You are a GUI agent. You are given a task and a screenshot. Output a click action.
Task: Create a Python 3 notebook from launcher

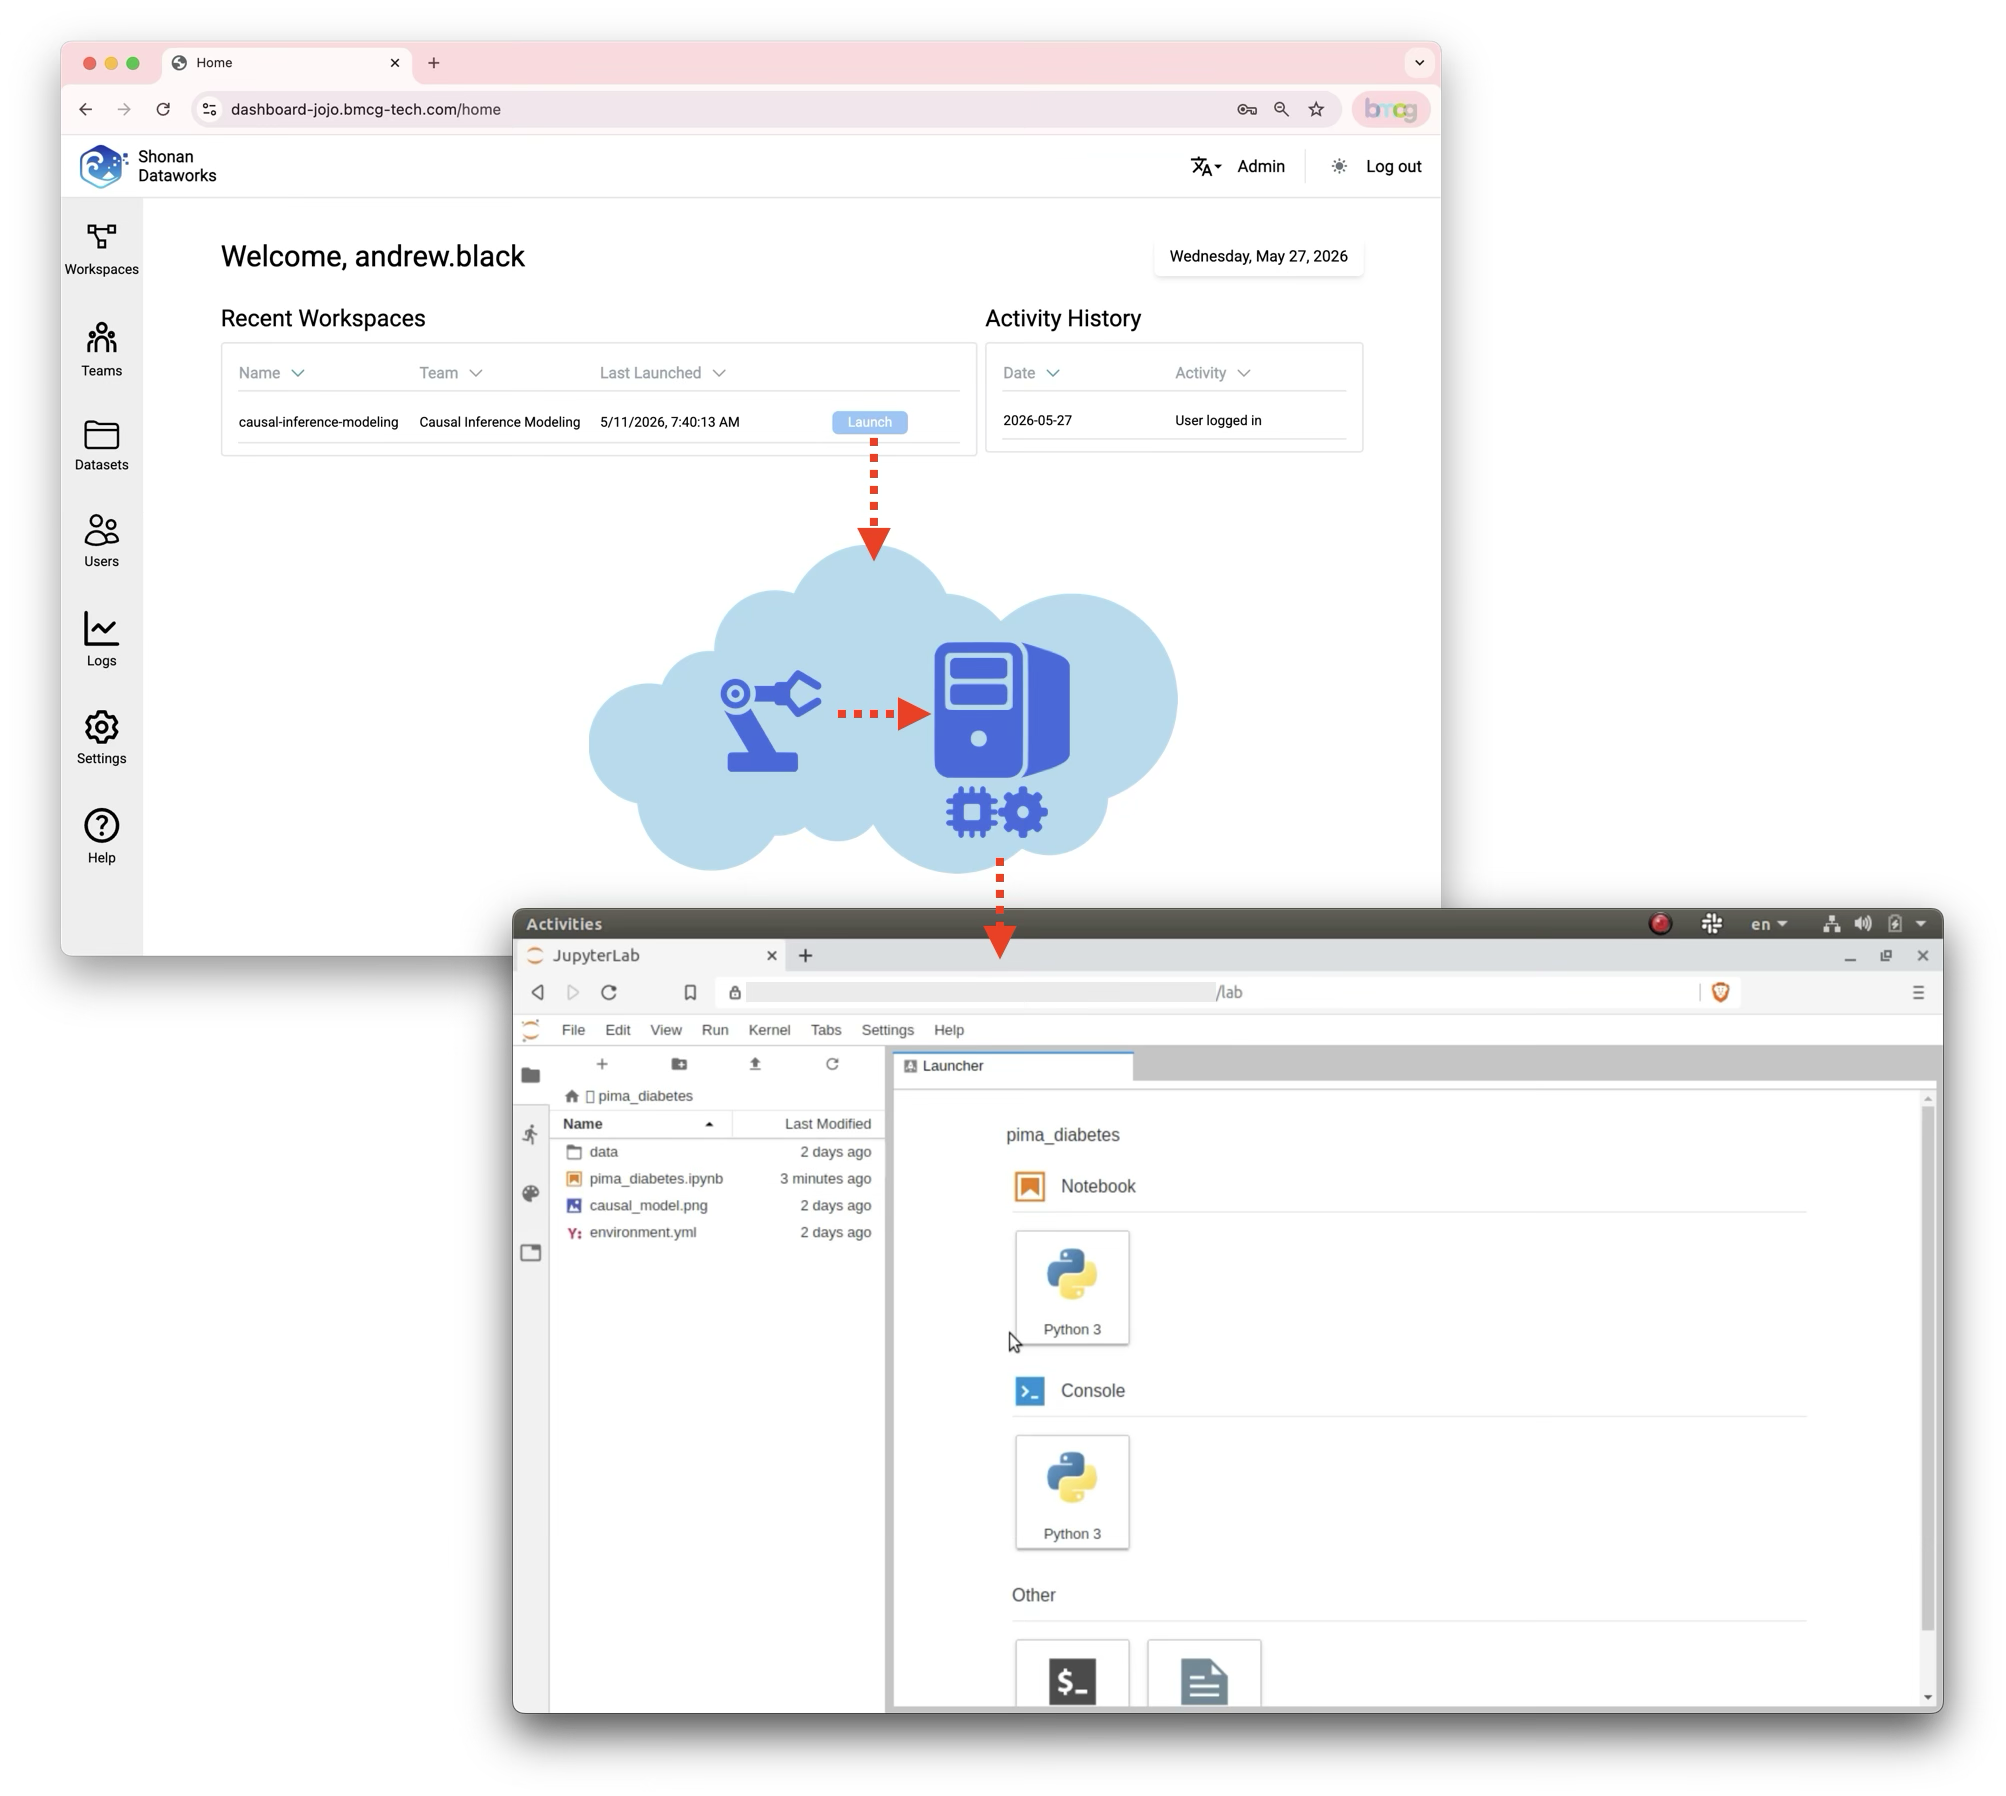click(1072, 1287)
